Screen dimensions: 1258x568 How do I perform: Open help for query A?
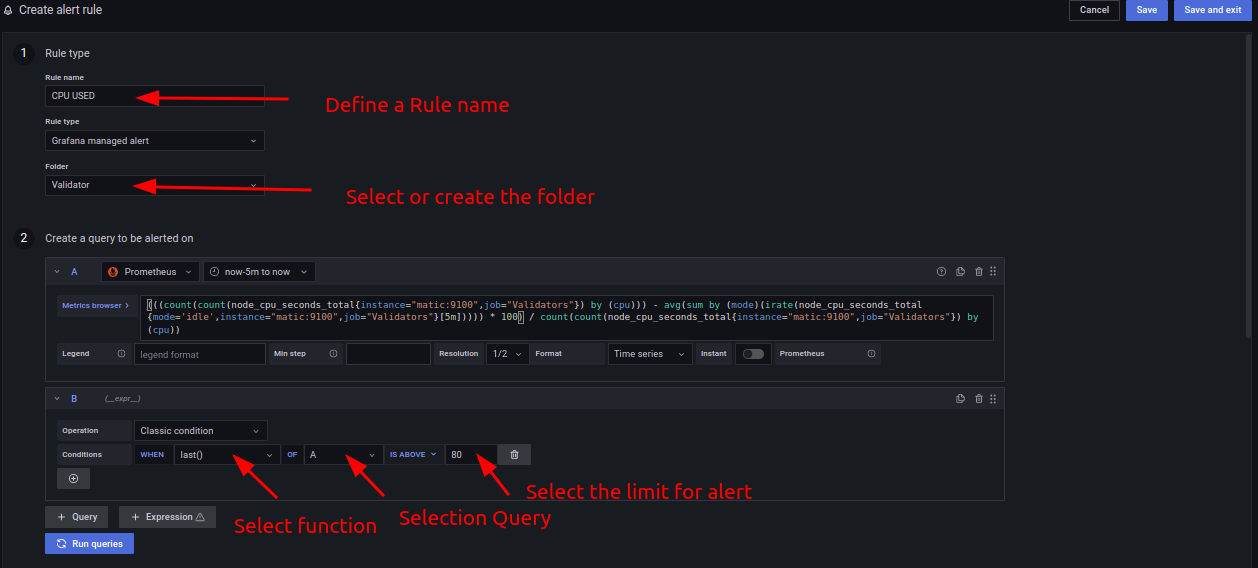tap(941, 271)
